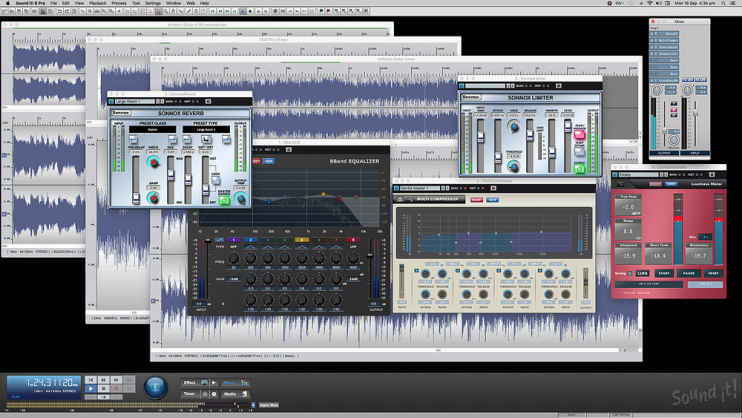Click the rewind-to-start button in transport
The image size is (742, 418).
89,379
